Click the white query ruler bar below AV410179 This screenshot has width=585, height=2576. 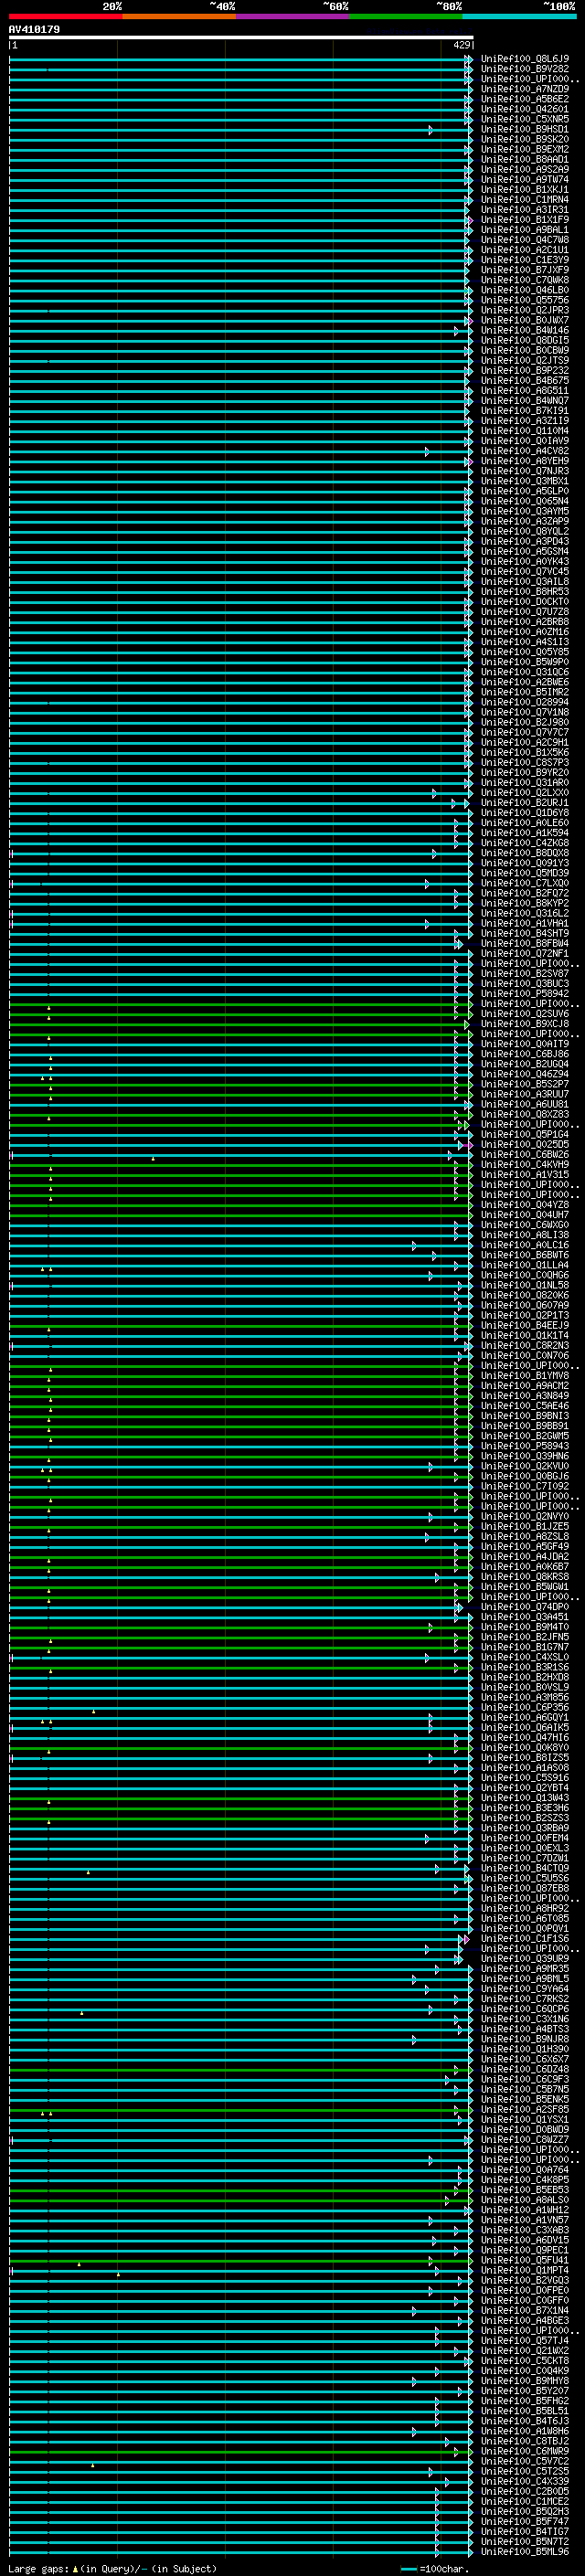click(240, 38)
